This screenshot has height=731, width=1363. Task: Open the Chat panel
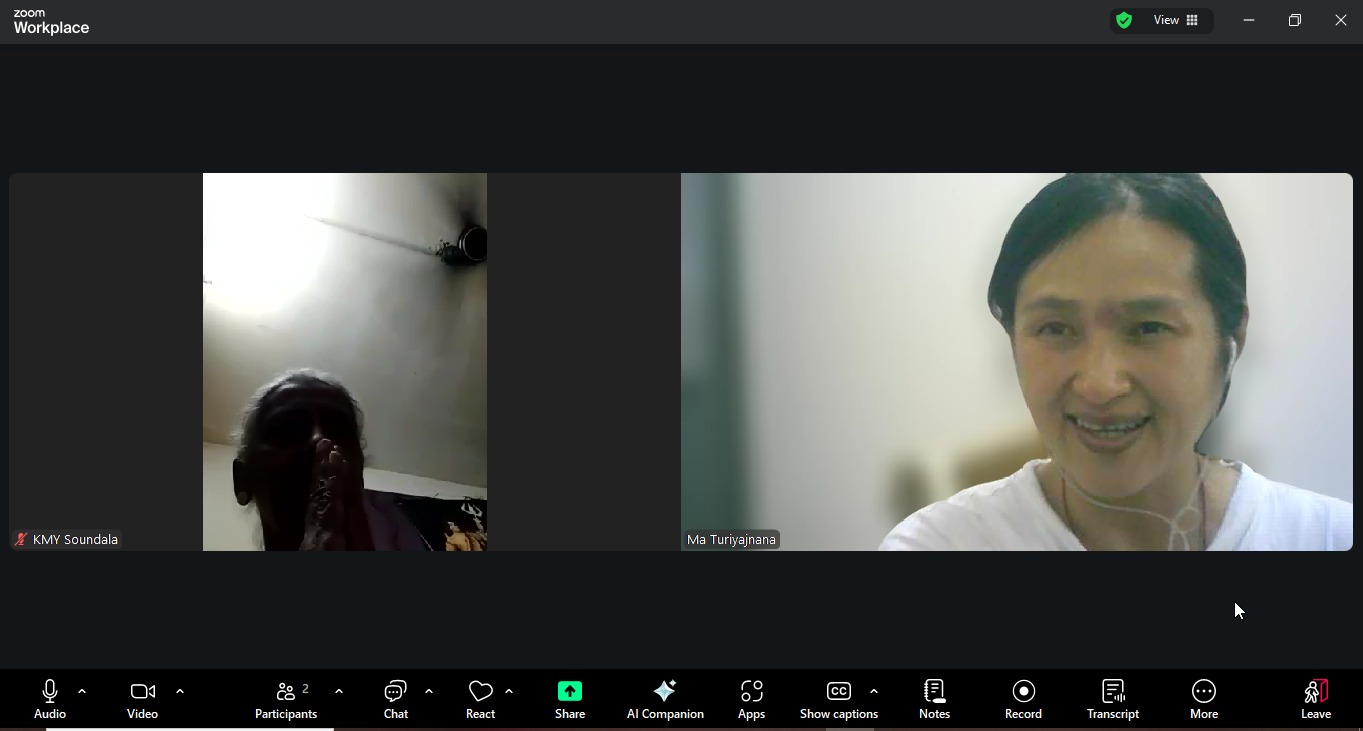click(396, 699)
